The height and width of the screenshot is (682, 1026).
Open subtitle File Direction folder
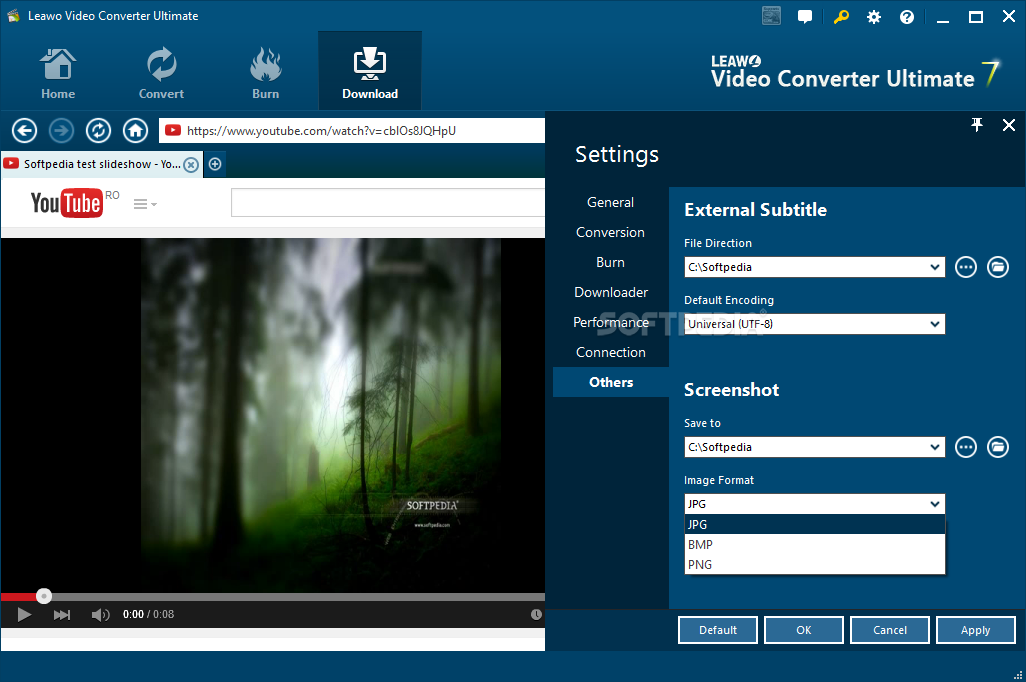(x=998, y=267)
